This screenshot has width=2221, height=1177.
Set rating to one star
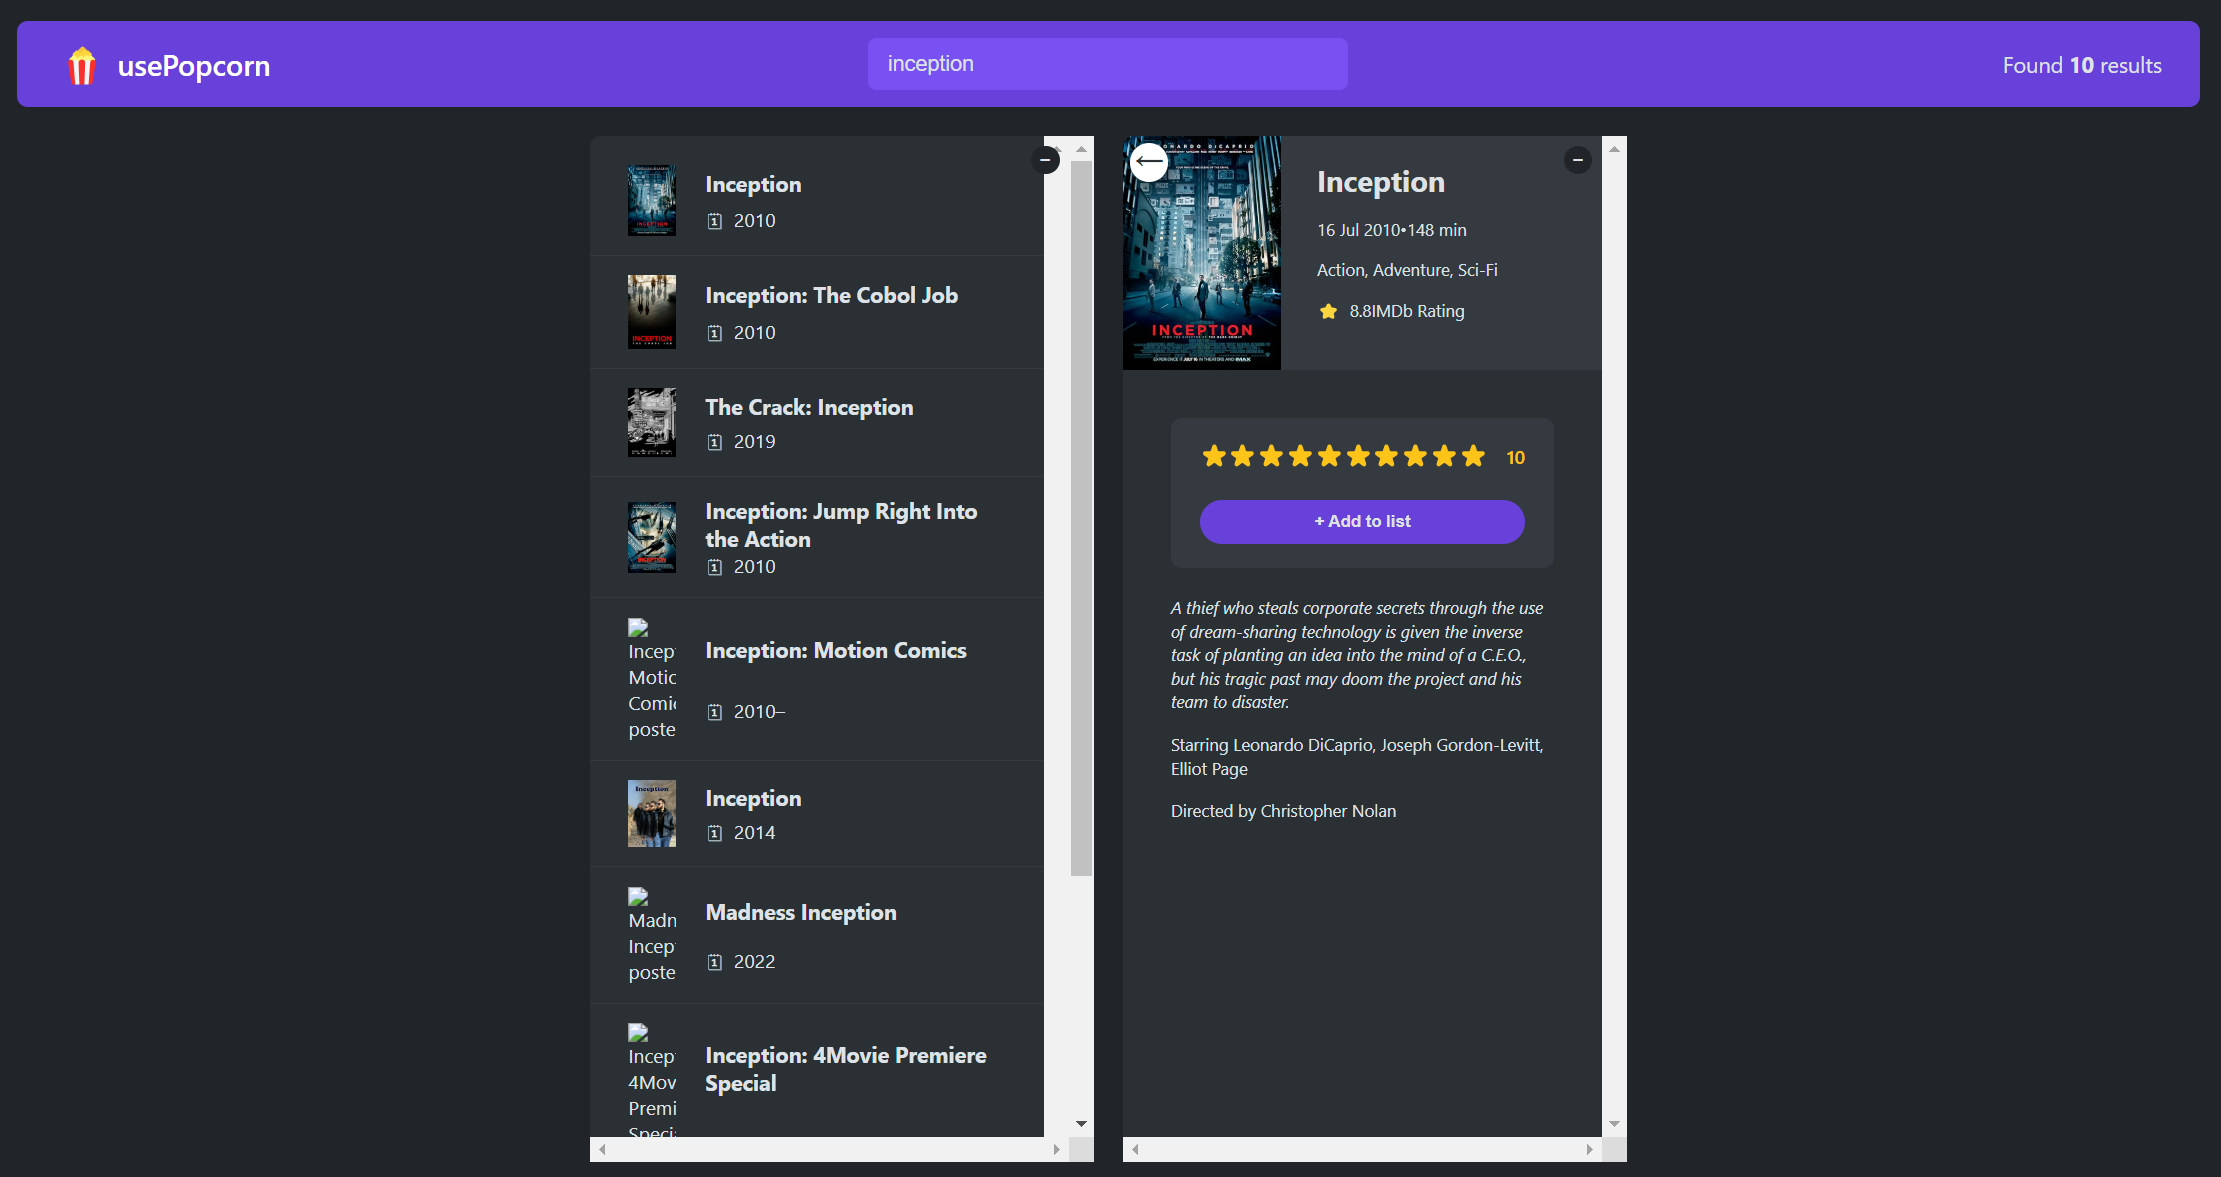coord(1214,457)
